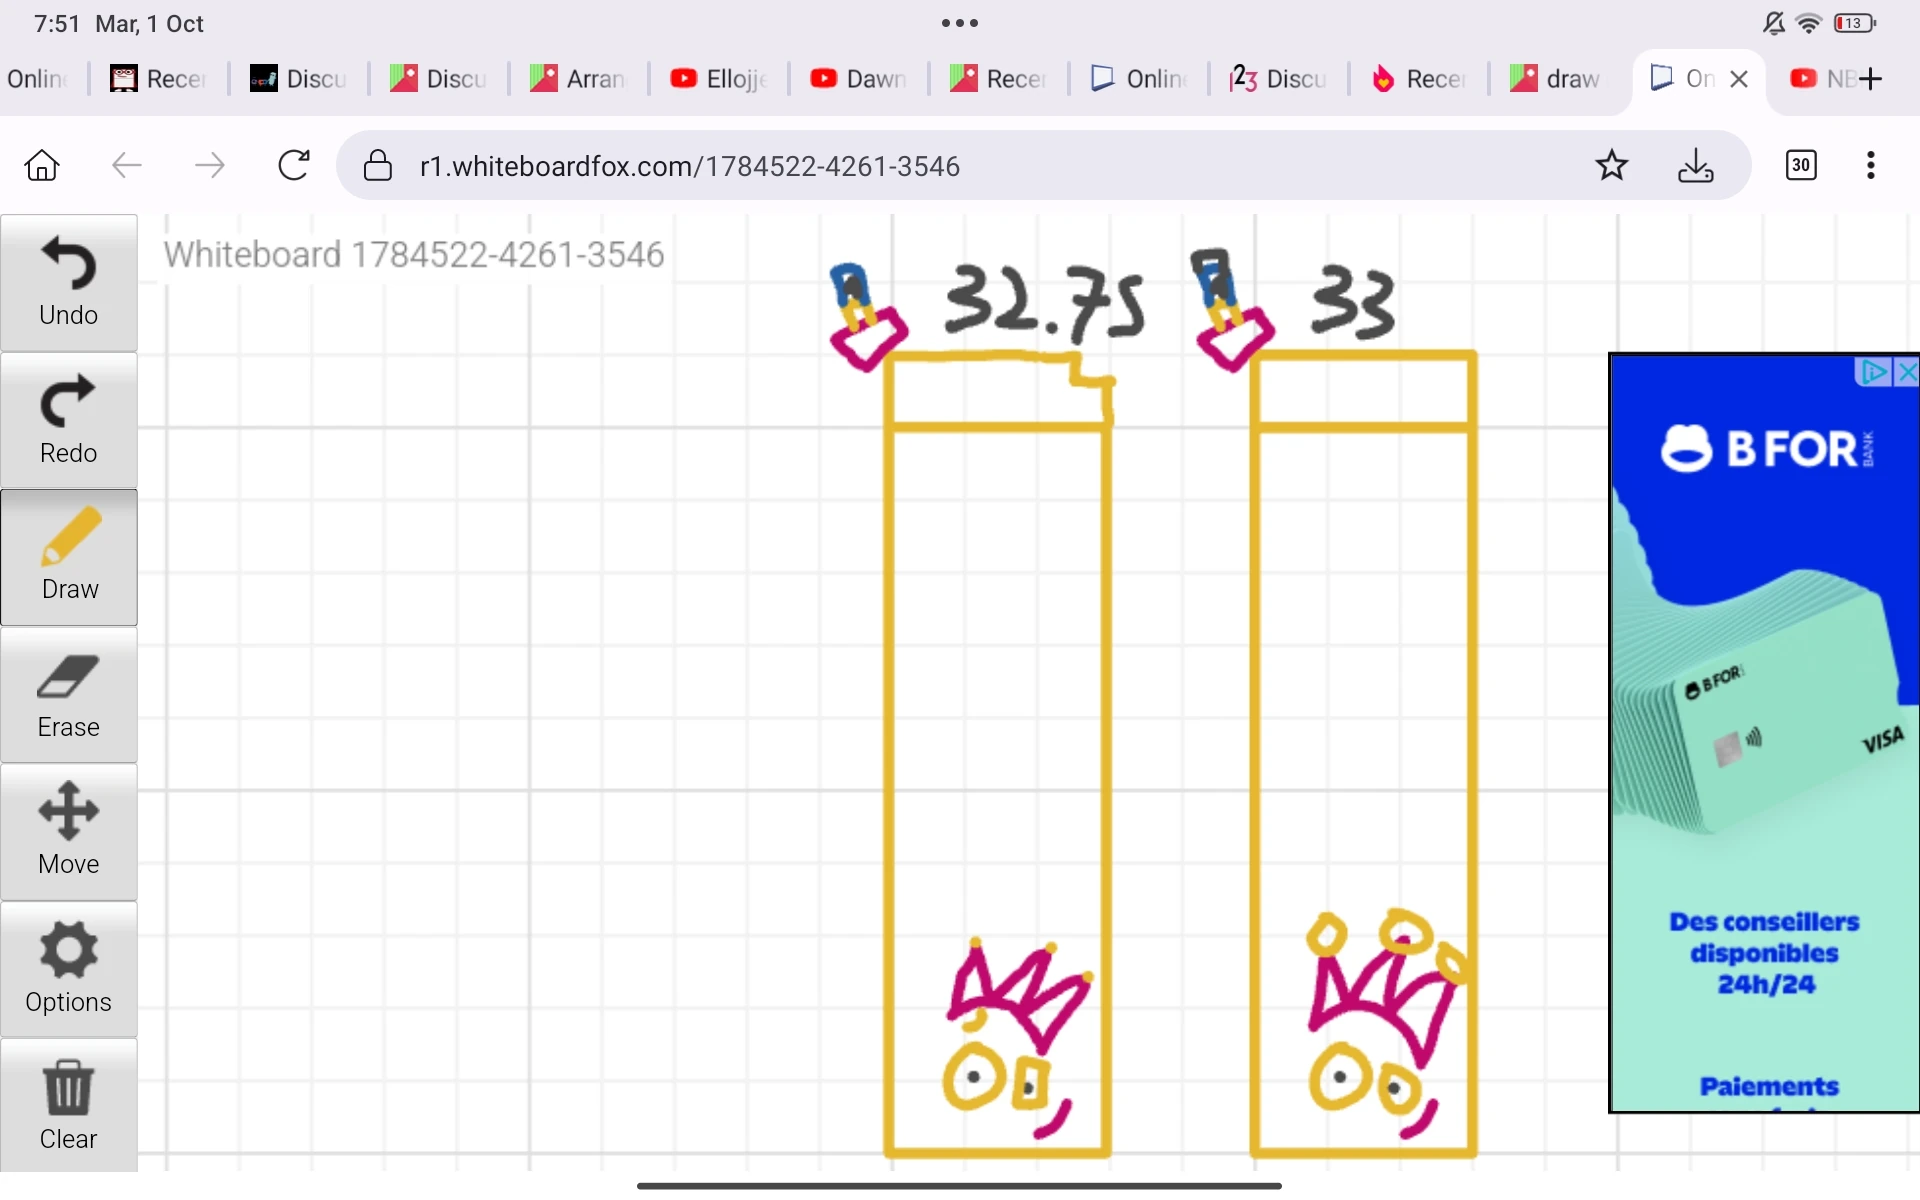Bookmark page with star icon
This screenshot has width=1920, height=1200.
[1611, 166]
